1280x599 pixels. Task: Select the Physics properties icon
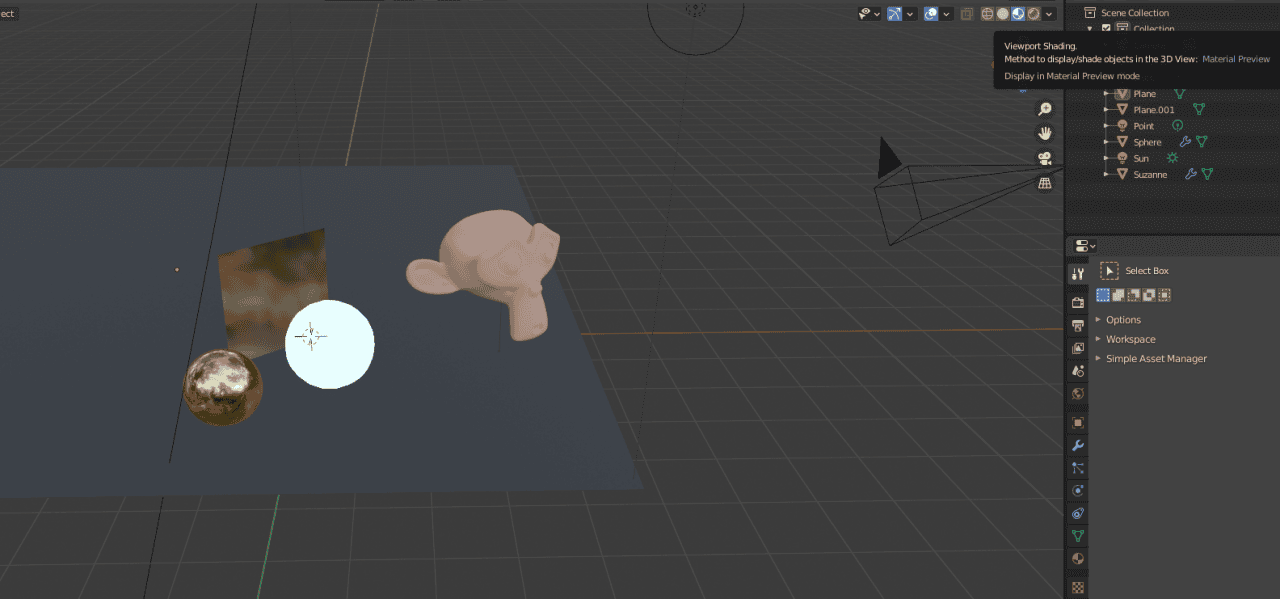1077,490
